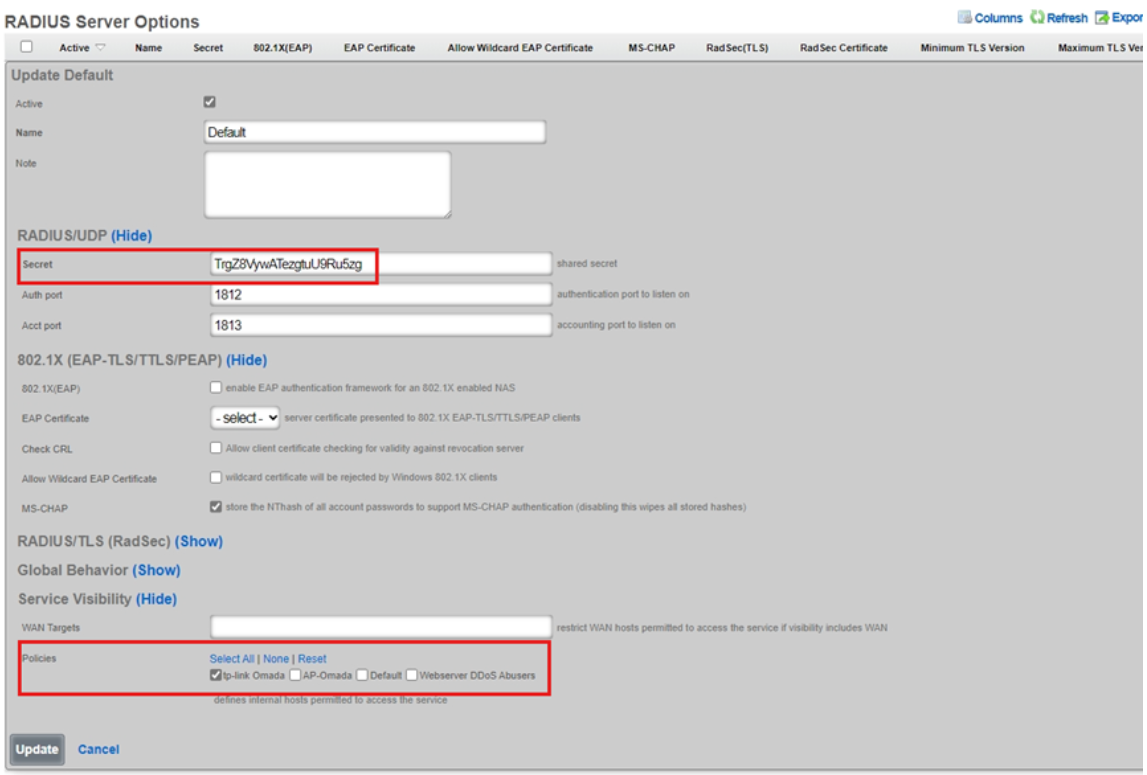Screen dimensions: 1147x775
Task: Uncheck the MS-CHAP checkbox
Action: [216, 507]
